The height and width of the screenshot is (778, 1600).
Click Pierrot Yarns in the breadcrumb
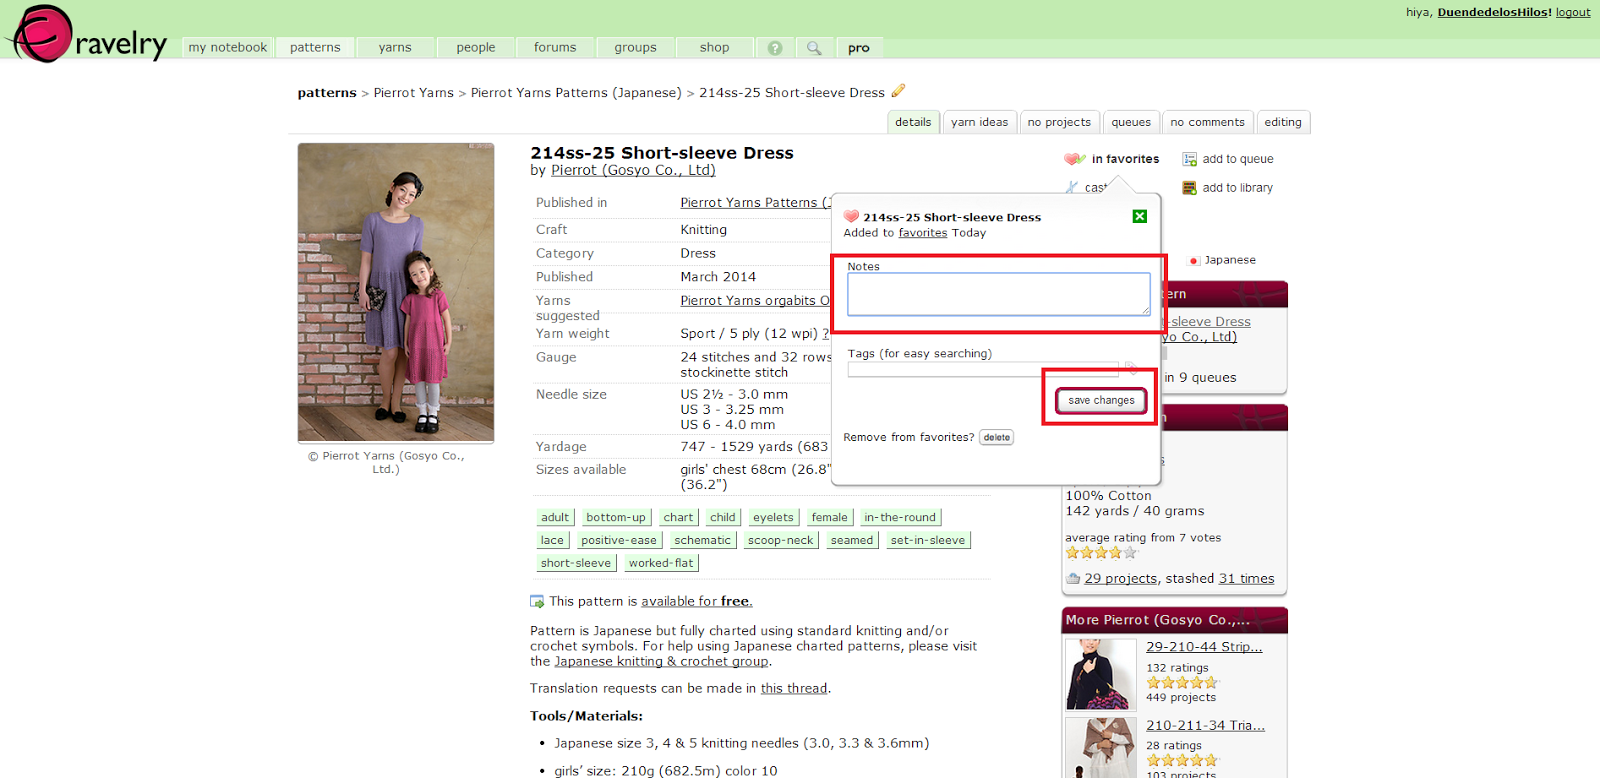click(414, 93)
